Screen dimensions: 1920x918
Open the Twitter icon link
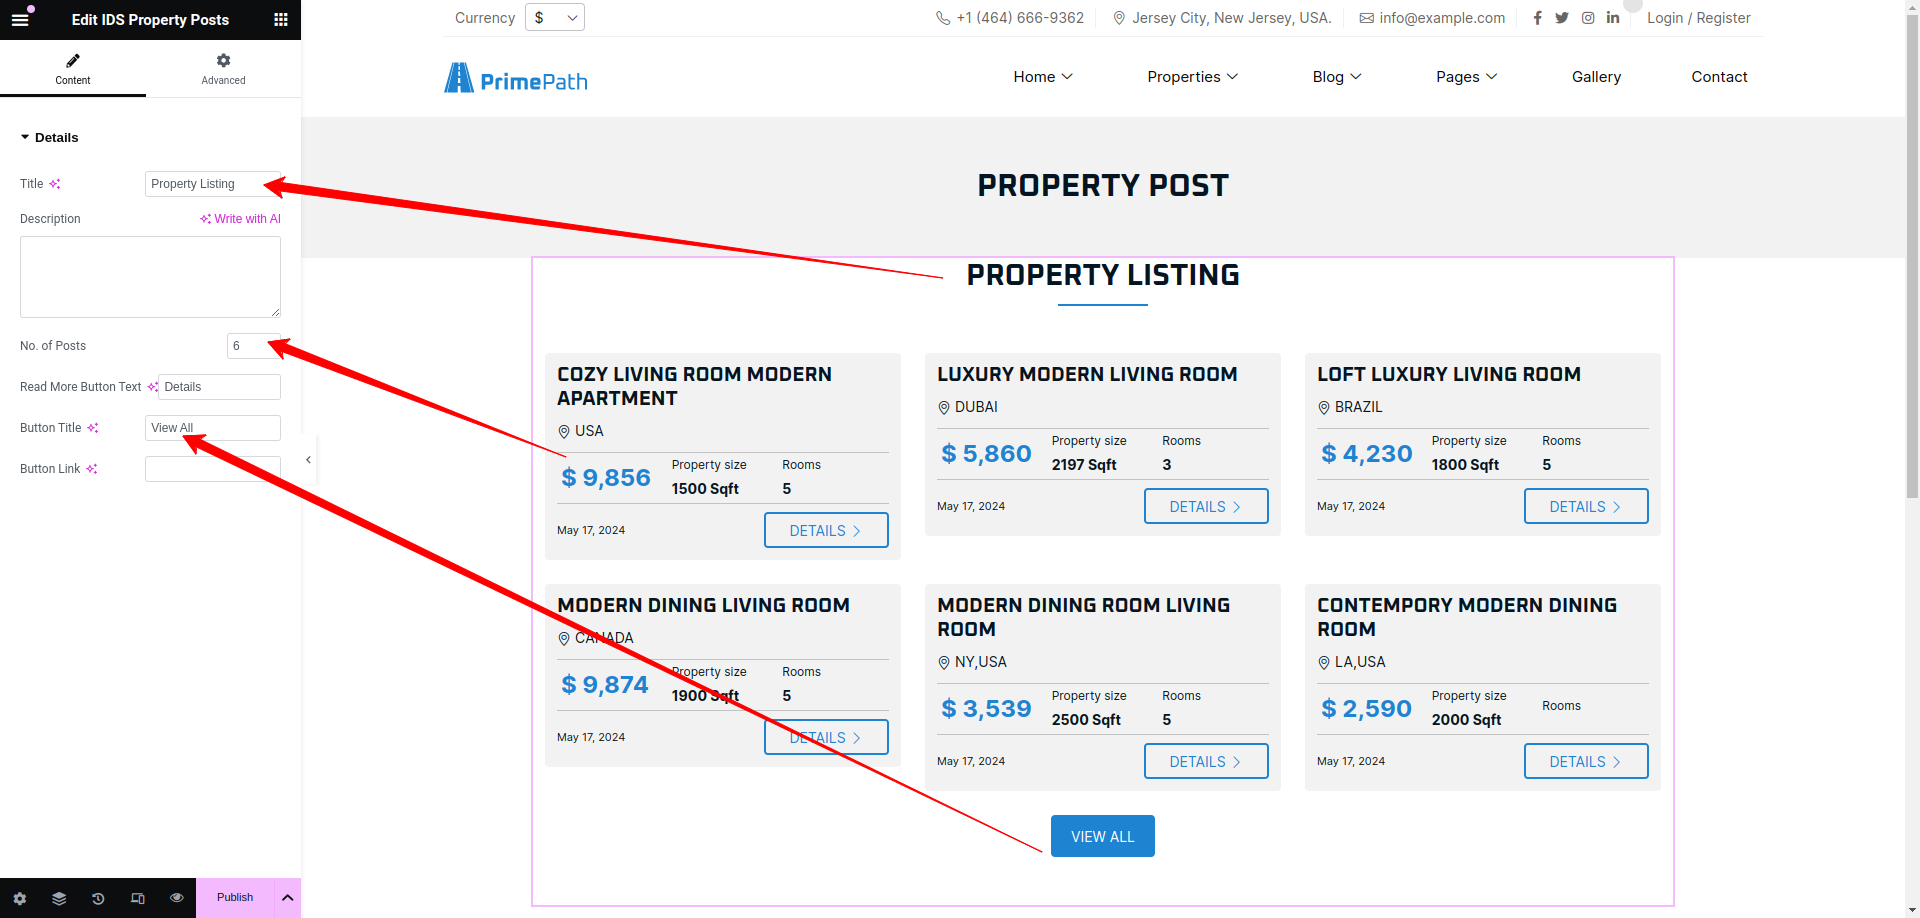tap(1562, 18)
